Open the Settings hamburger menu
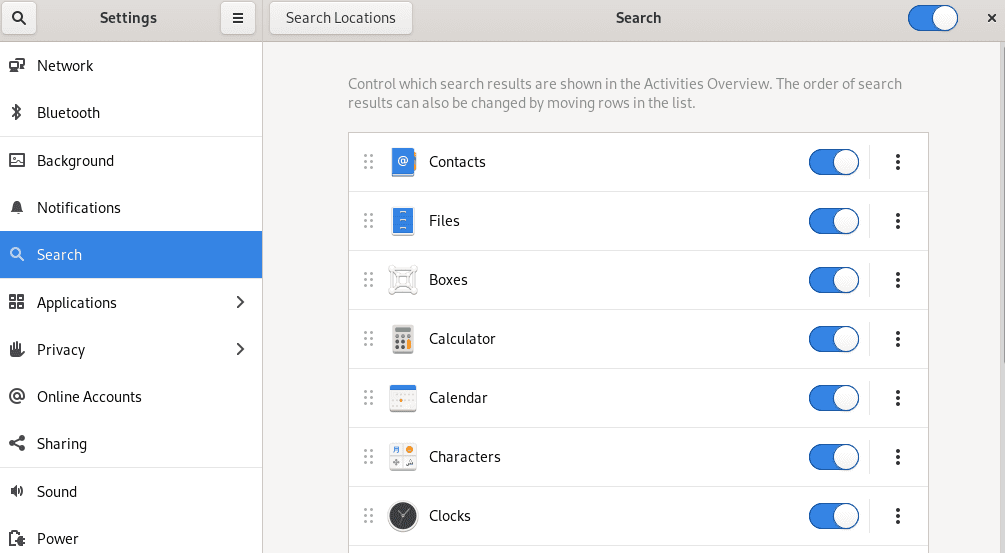 (238, 18)
